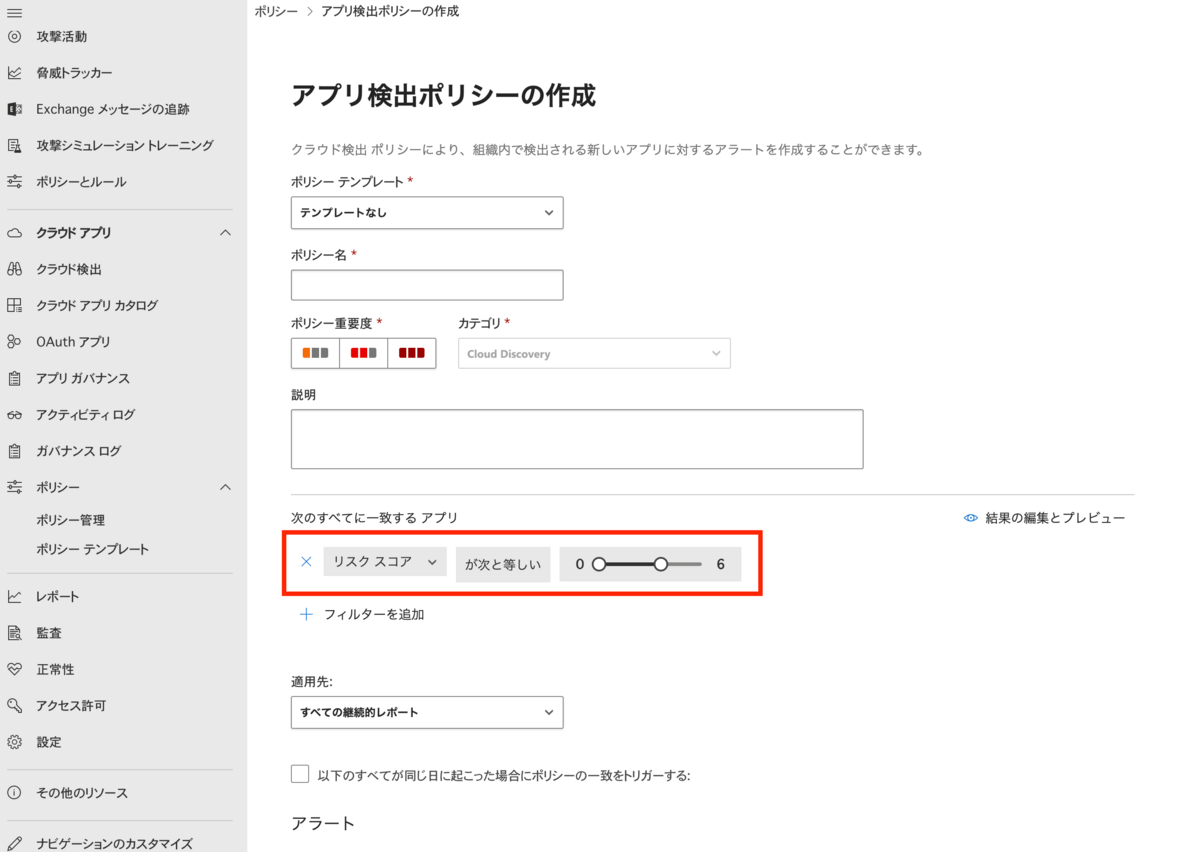Screen dimensions: 1200x852
Task: Click the クラウド検出 binoculars icon
Action: [14, 269]
